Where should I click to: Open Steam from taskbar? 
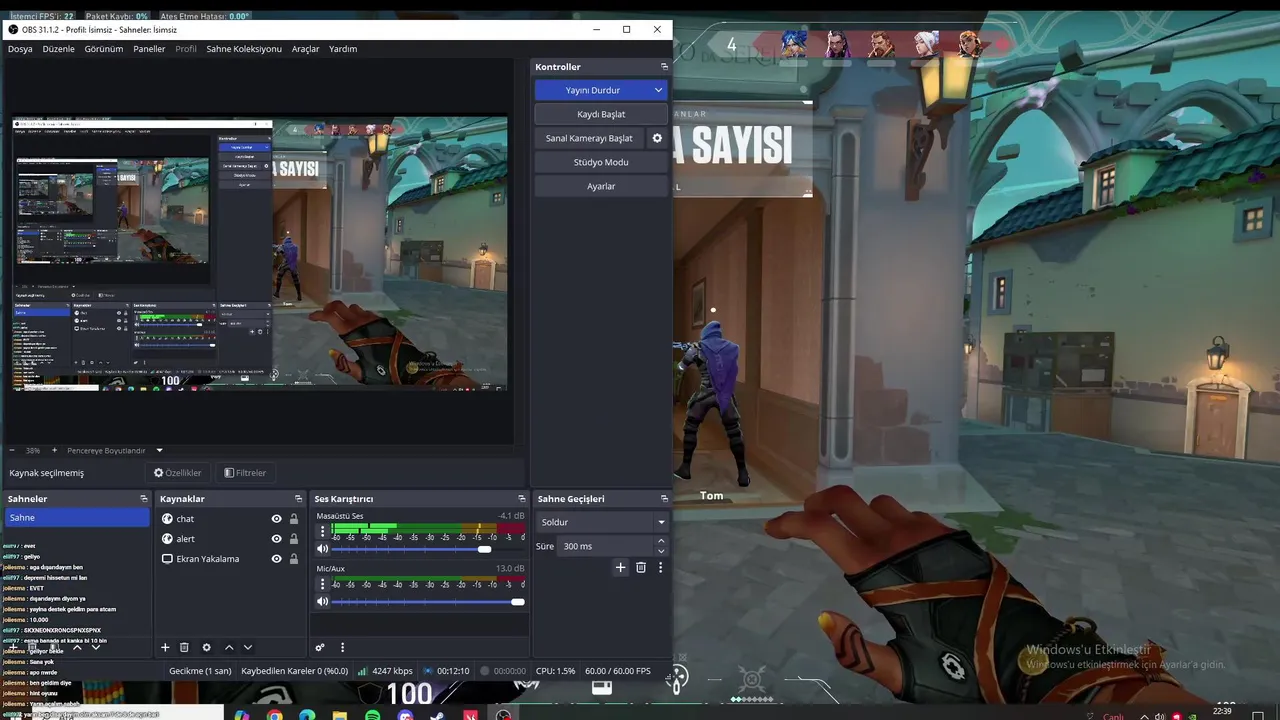coord(437,715)
